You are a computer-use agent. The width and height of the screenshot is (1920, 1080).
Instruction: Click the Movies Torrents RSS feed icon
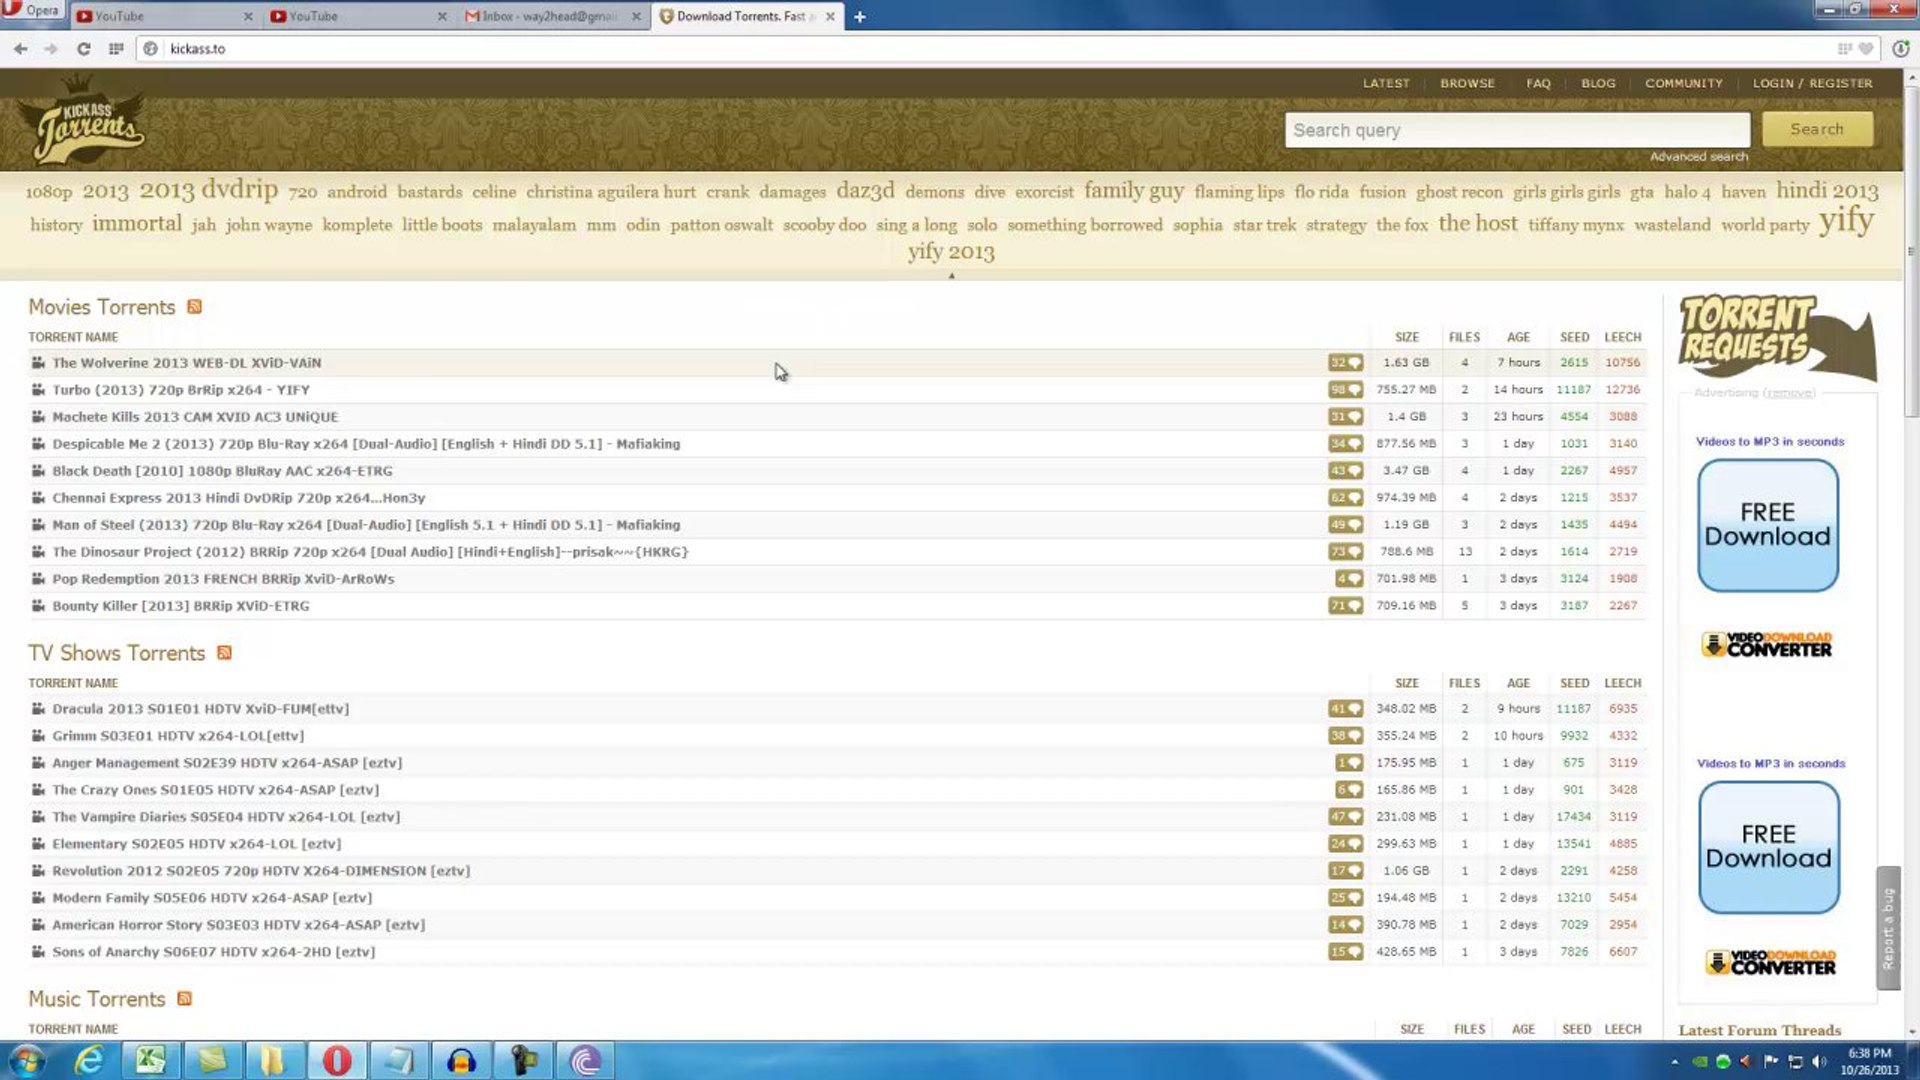[194, 307]
